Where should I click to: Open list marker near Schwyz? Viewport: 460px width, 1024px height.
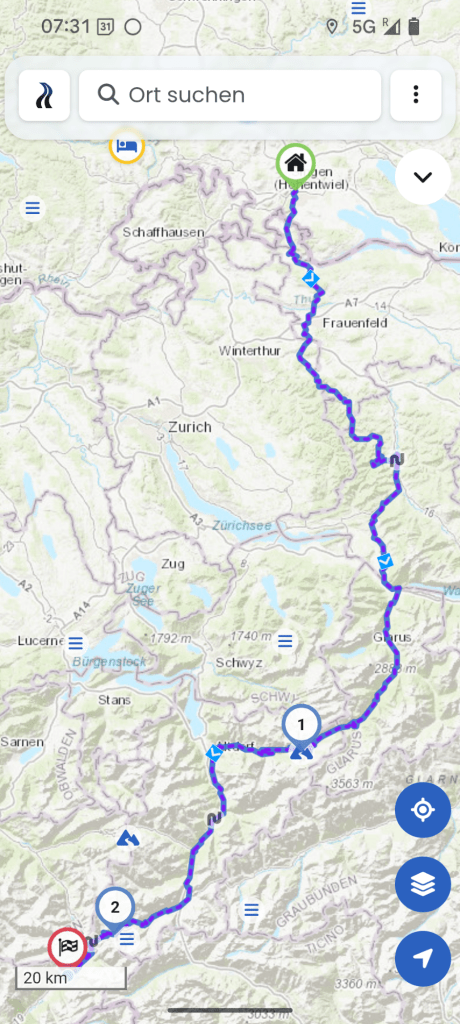tap(285, 641)
